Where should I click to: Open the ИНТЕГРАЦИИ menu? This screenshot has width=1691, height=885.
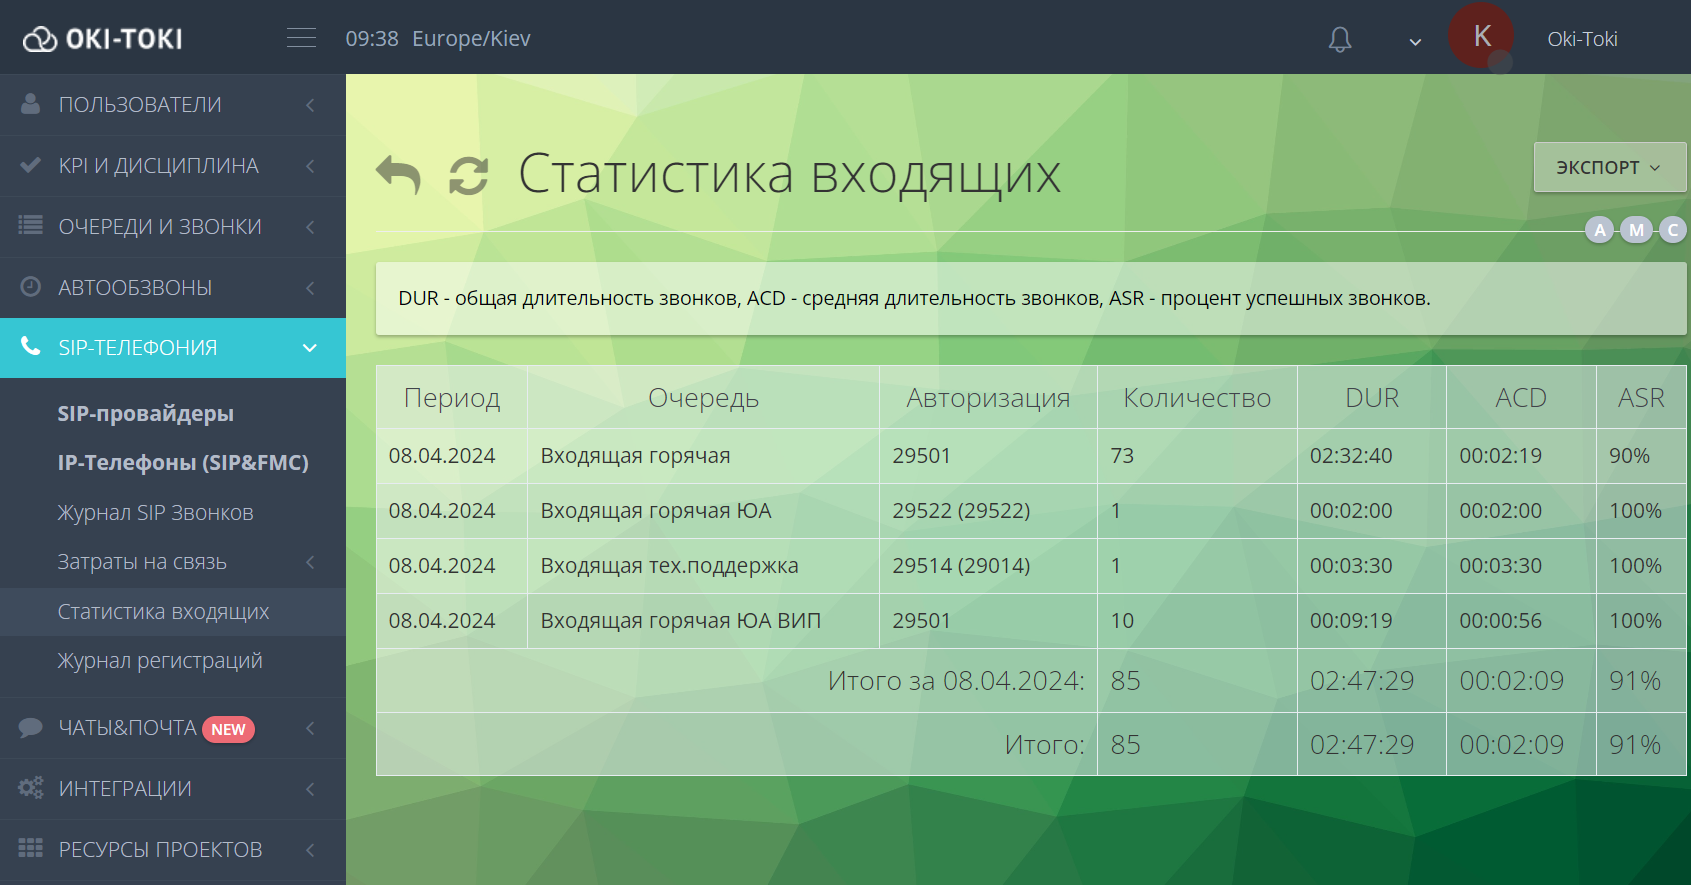[x=125, y=789]
